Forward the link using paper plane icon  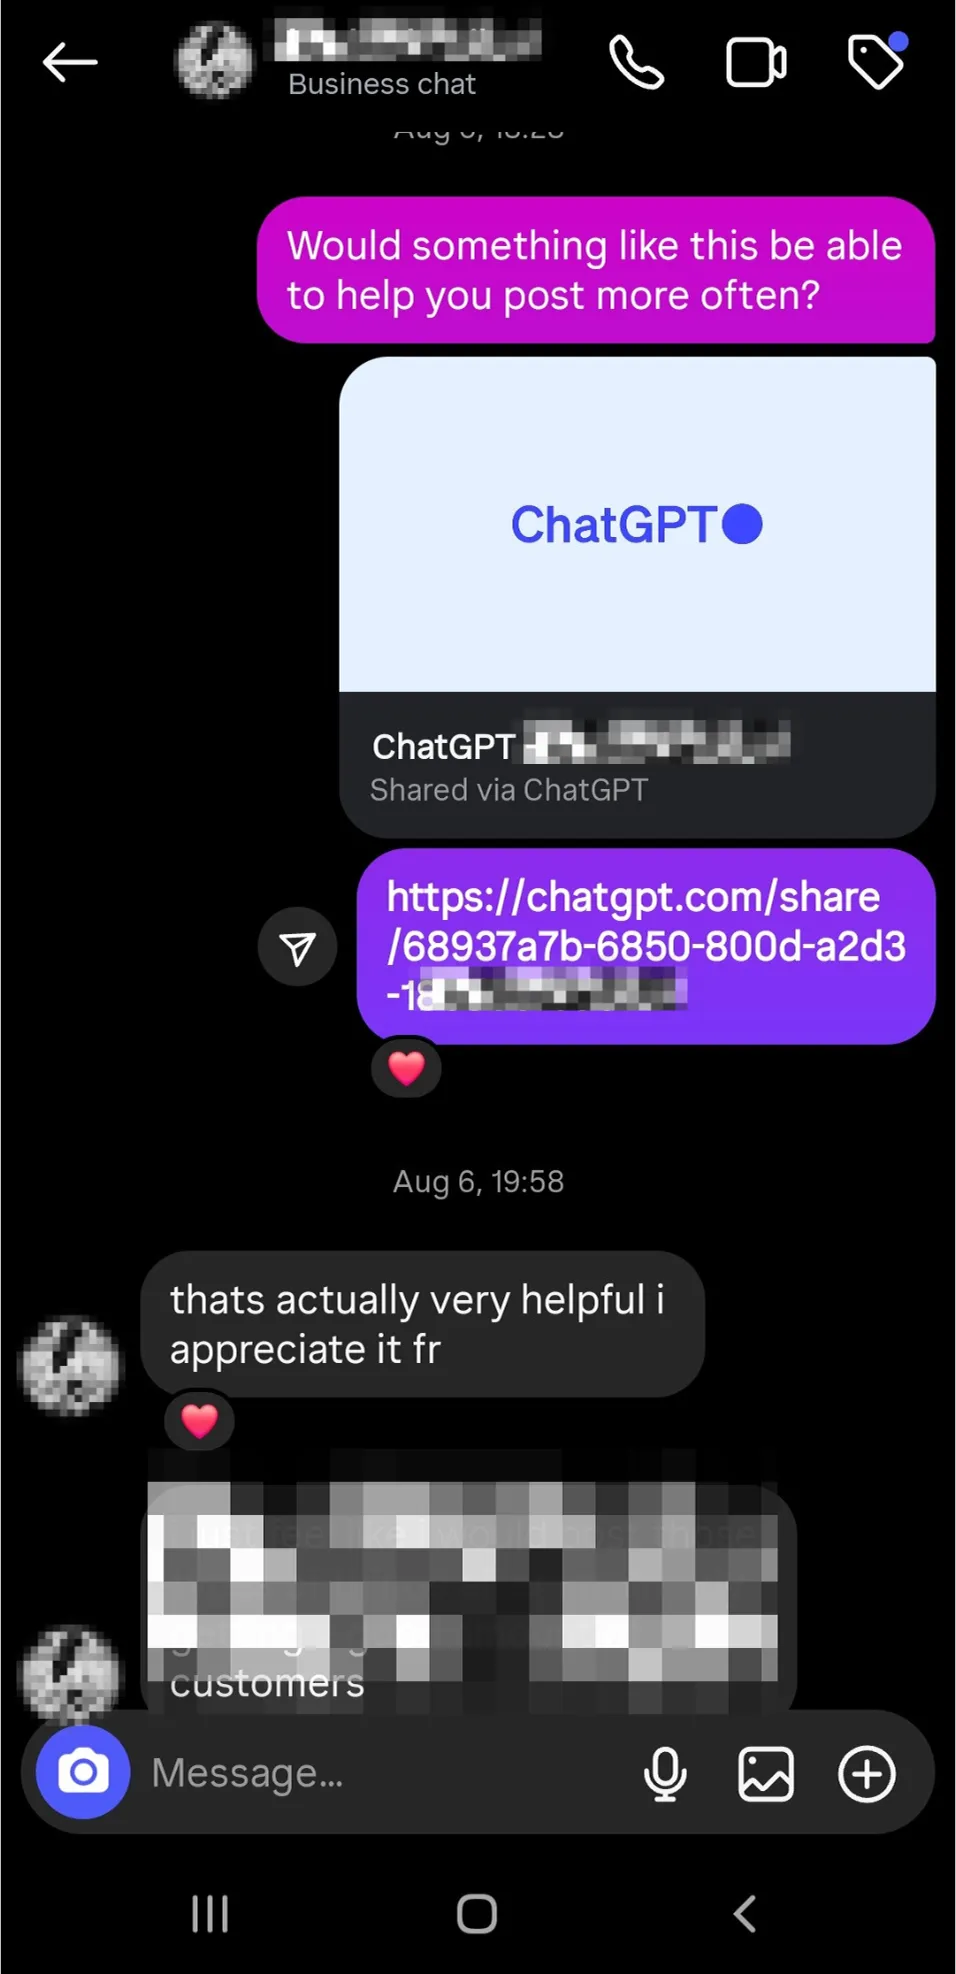click(x=297, y=947)
